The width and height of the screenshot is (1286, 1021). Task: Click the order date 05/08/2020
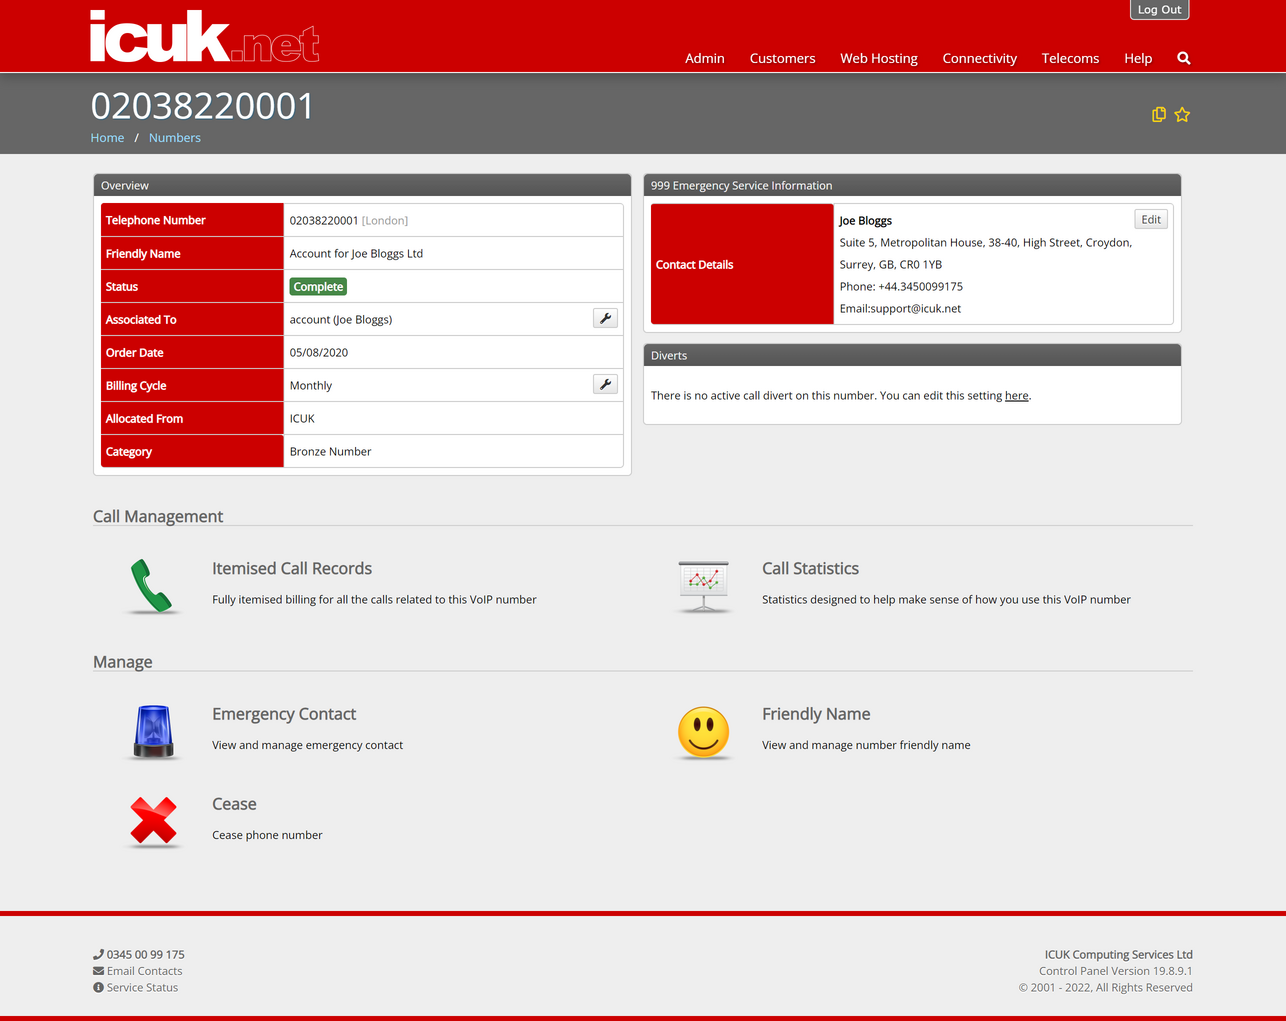319,353
